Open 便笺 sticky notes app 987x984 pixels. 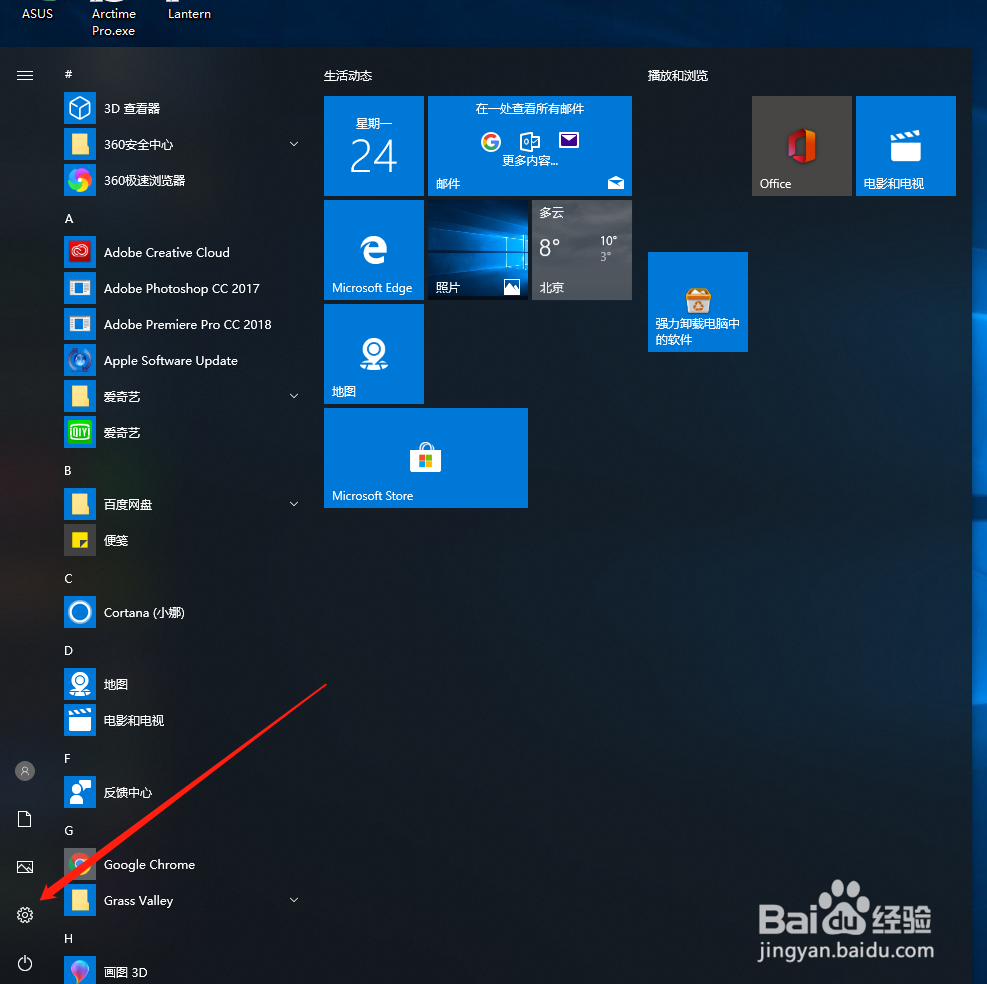181,540
